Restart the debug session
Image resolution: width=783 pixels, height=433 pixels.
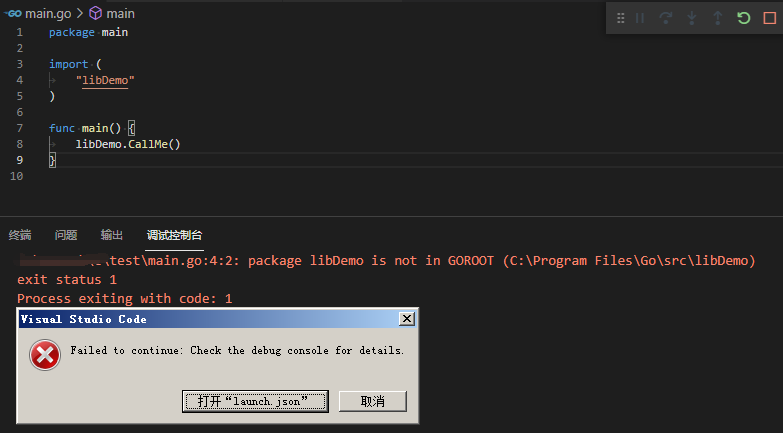pyautogui.click(x=744, y=18)
